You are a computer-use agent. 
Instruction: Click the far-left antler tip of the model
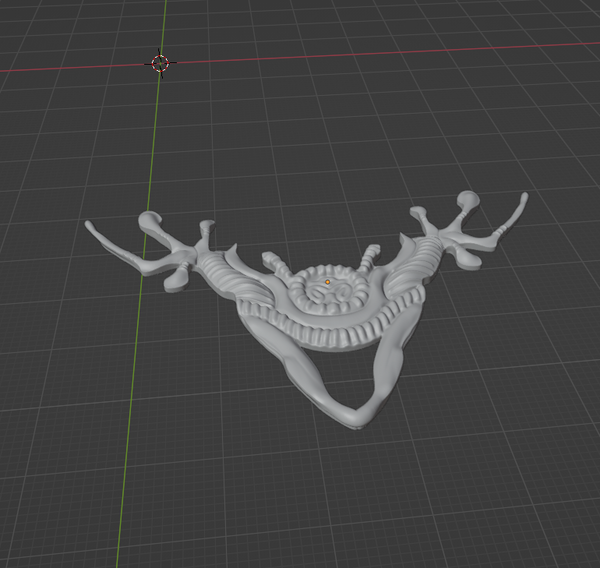coord(90,226)
